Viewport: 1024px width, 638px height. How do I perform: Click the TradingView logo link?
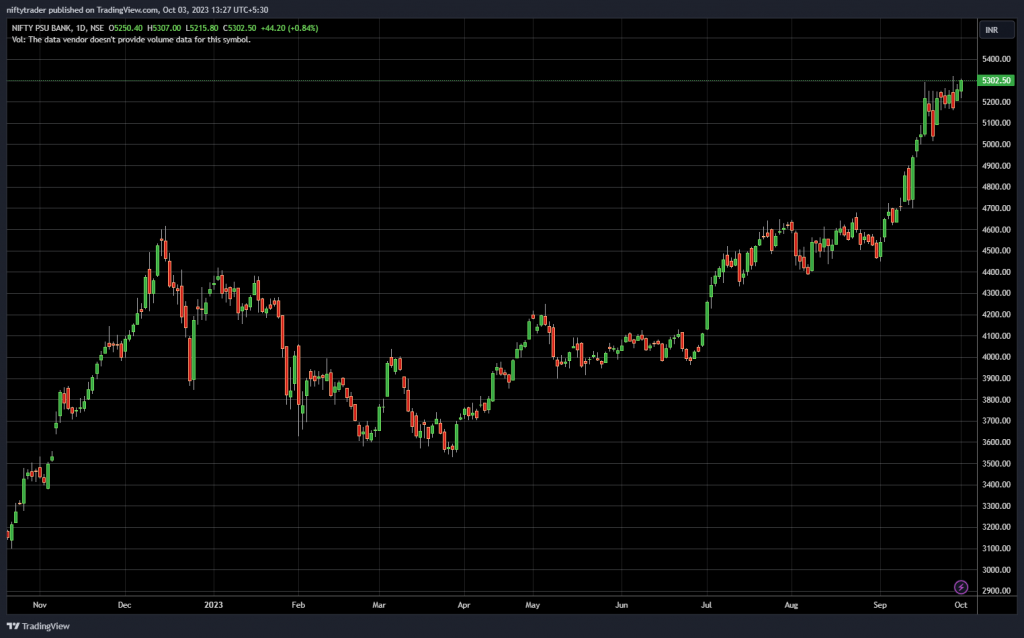(39, 626)
